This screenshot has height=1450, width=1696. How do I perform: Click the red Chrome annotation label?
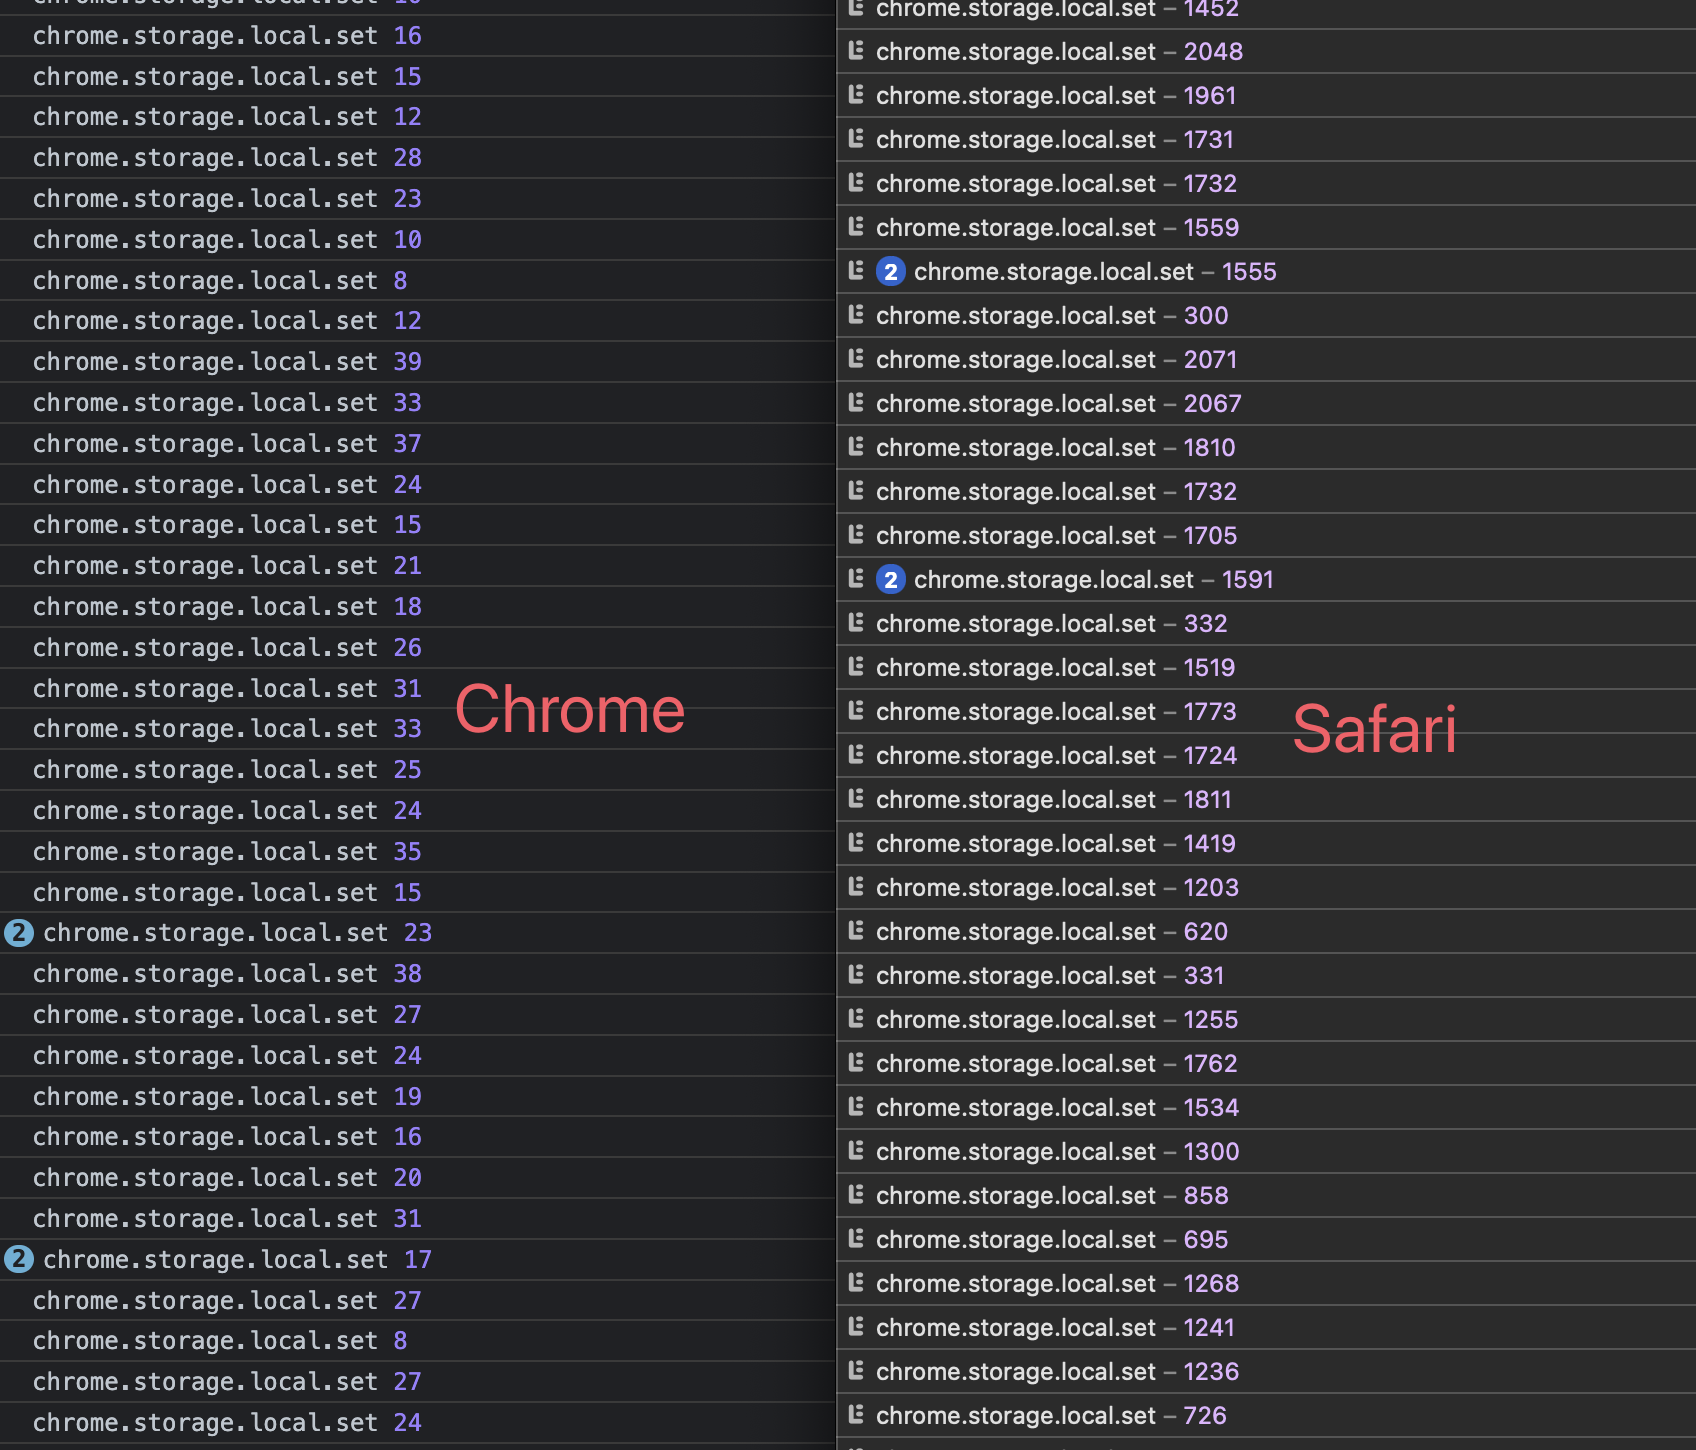570,710
